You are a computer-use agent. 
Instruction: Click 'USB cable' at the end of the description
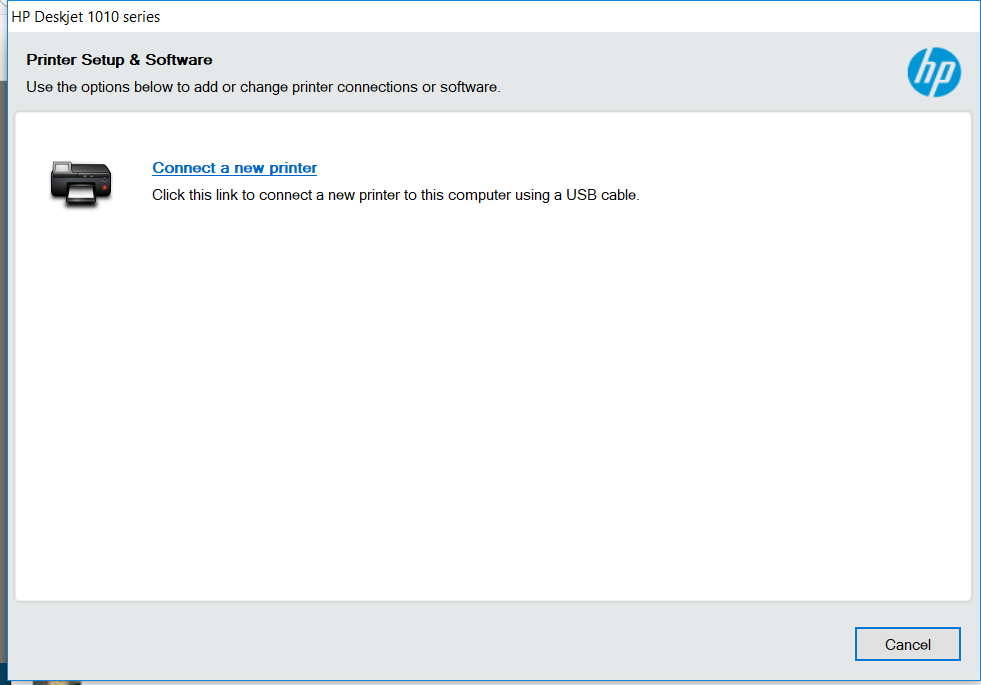(602, 195)
